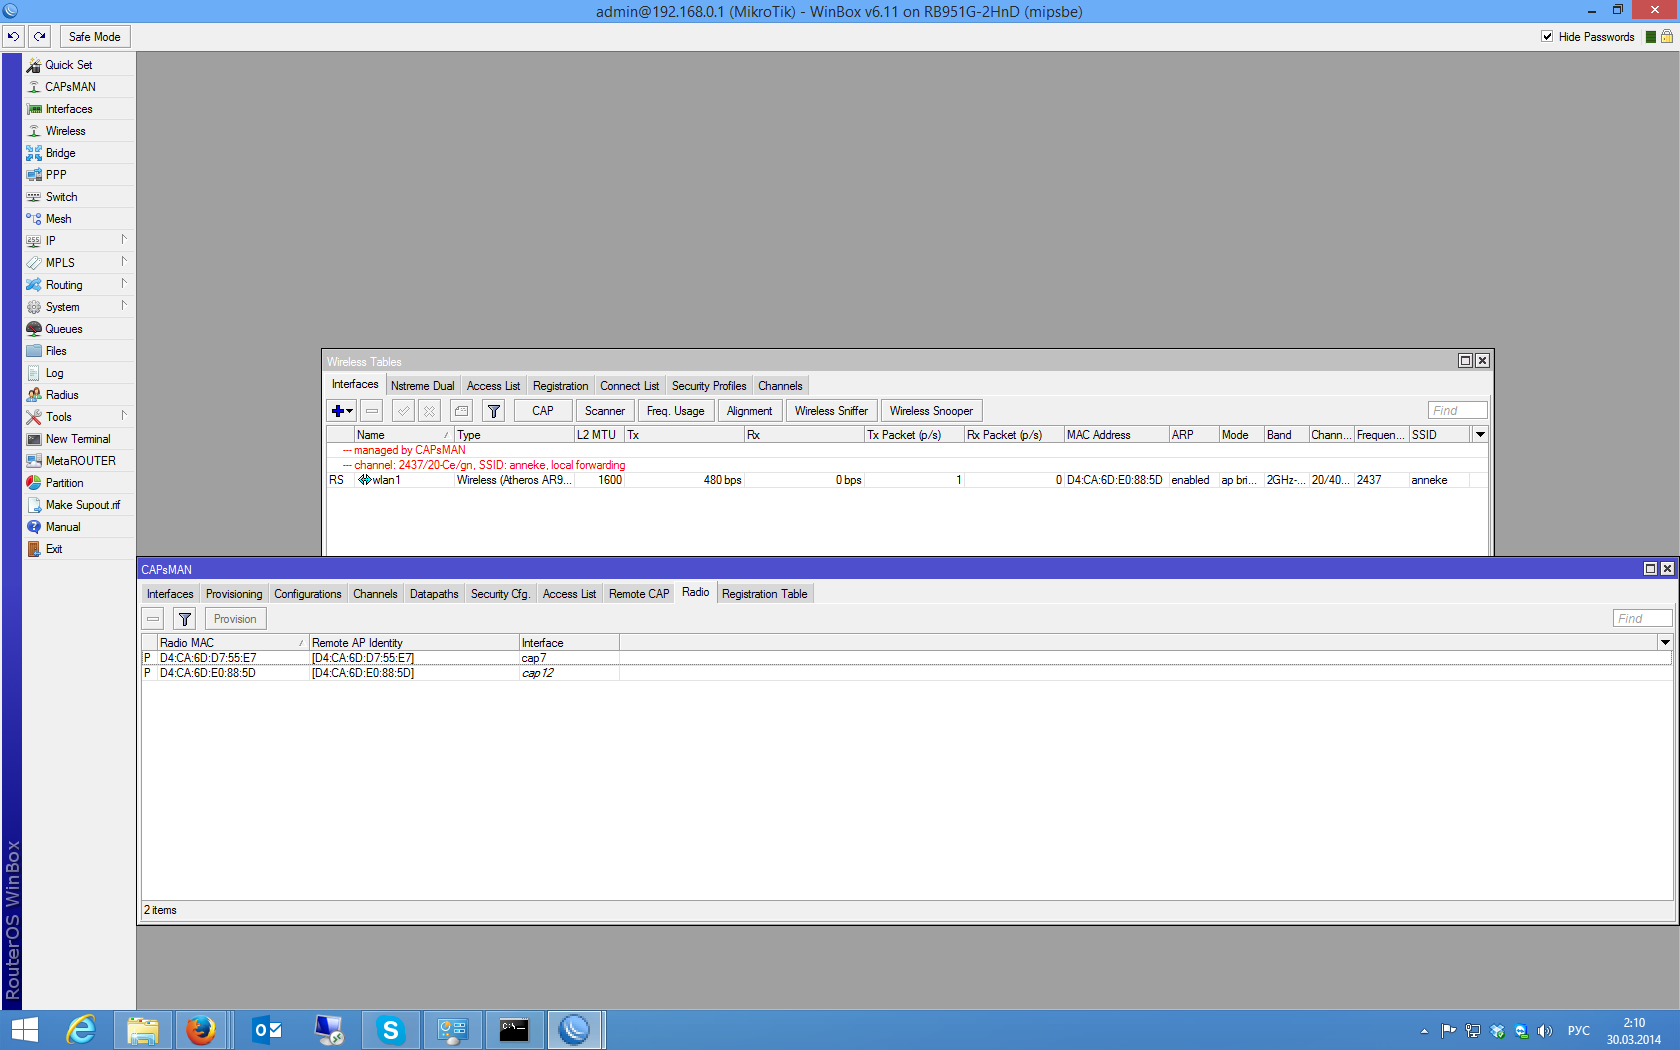Switch to Nstreme Dual tab

pos(423,386)
